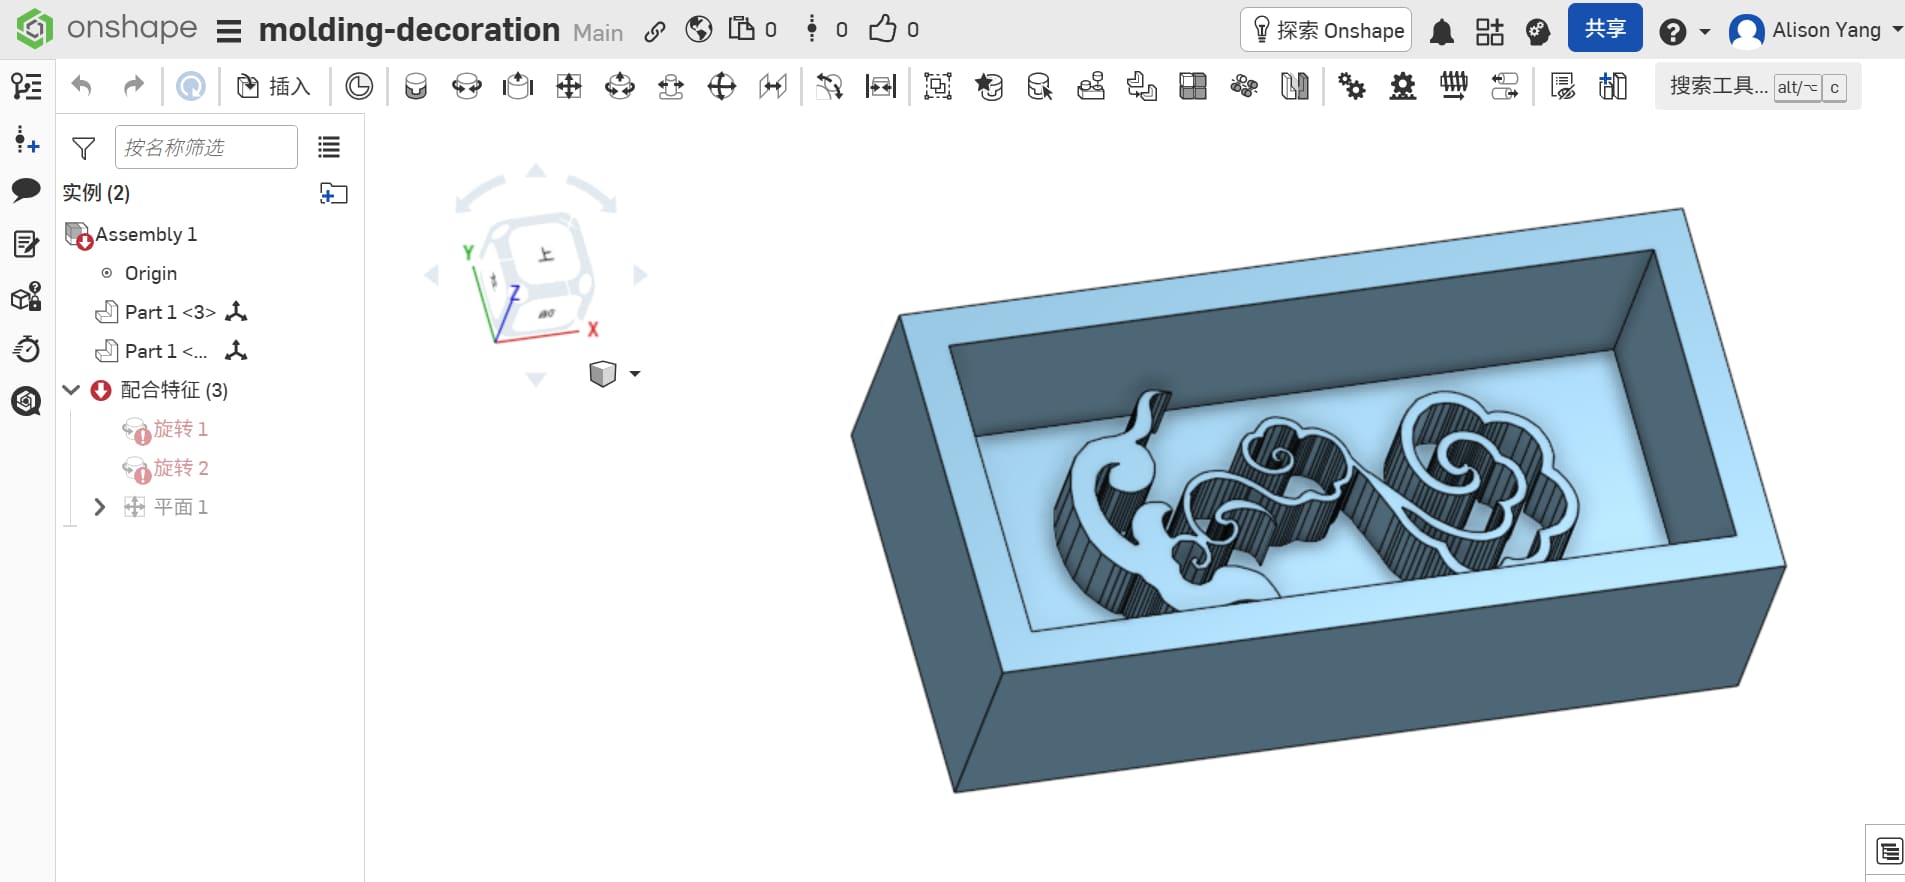Click the document link icon beside Main
This screenshot has height=882, width=1905.
point(655,32)
